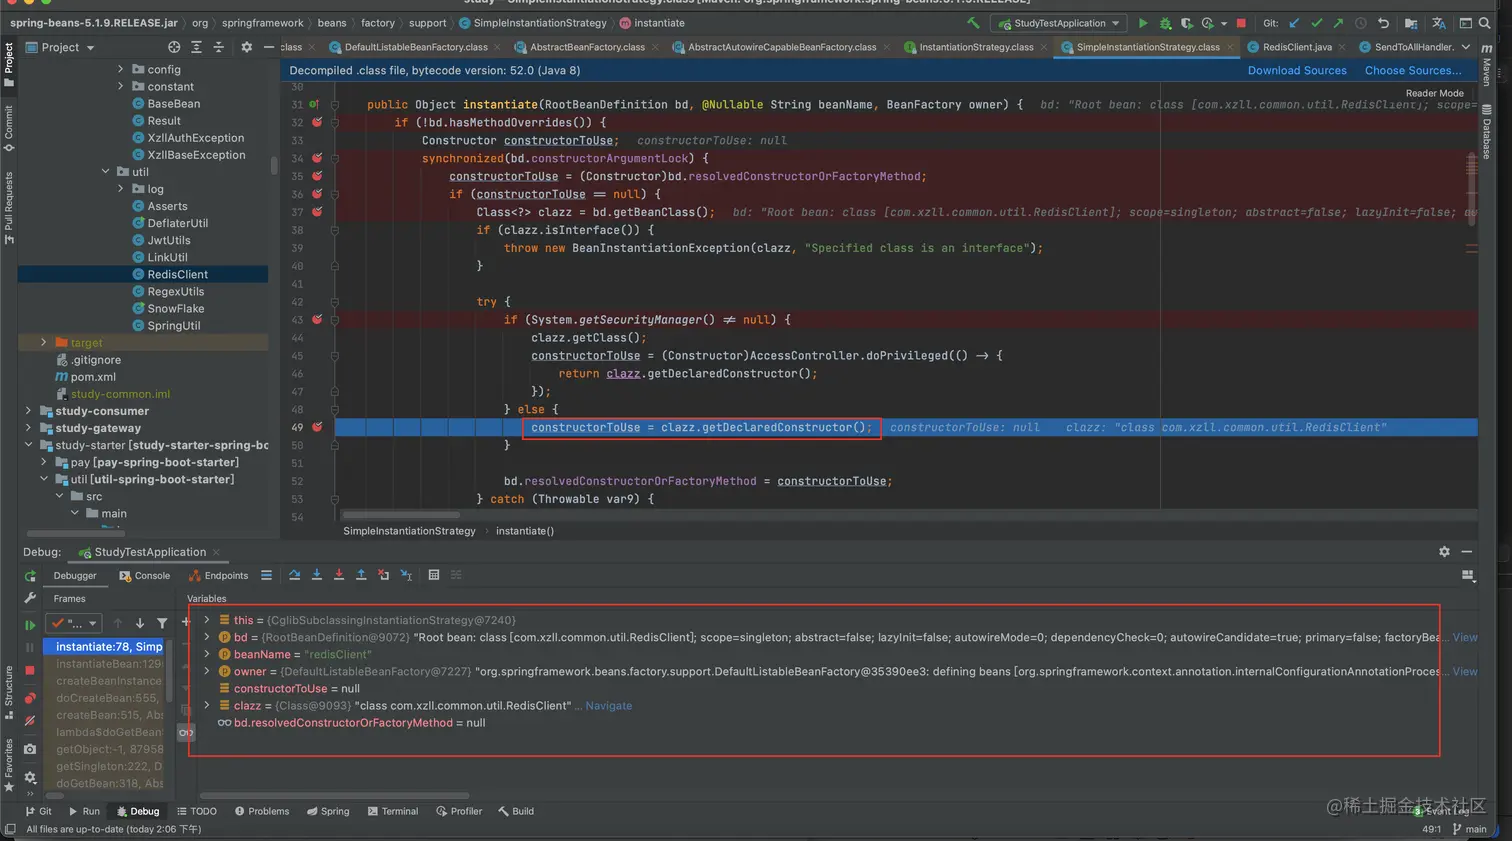Step over the current line in the debugger

coord(294,575)
